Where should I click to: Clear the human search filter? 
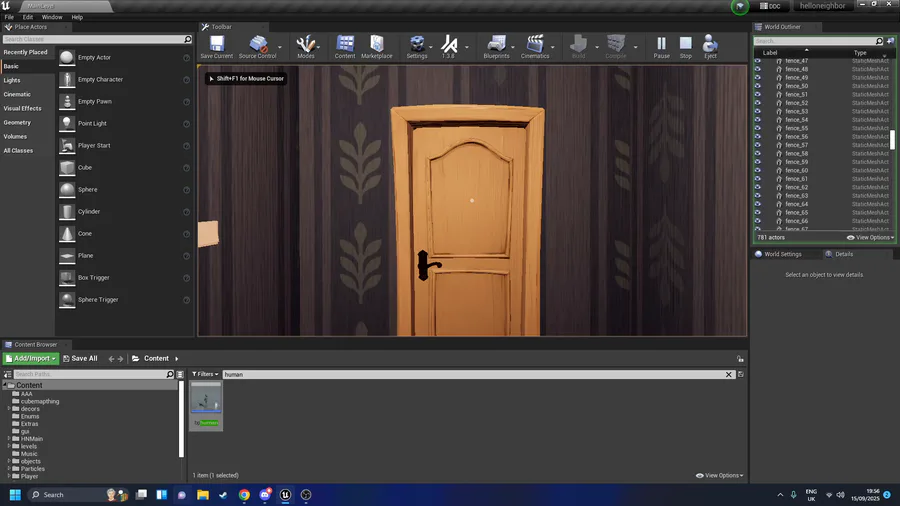(x=728, y=375)
